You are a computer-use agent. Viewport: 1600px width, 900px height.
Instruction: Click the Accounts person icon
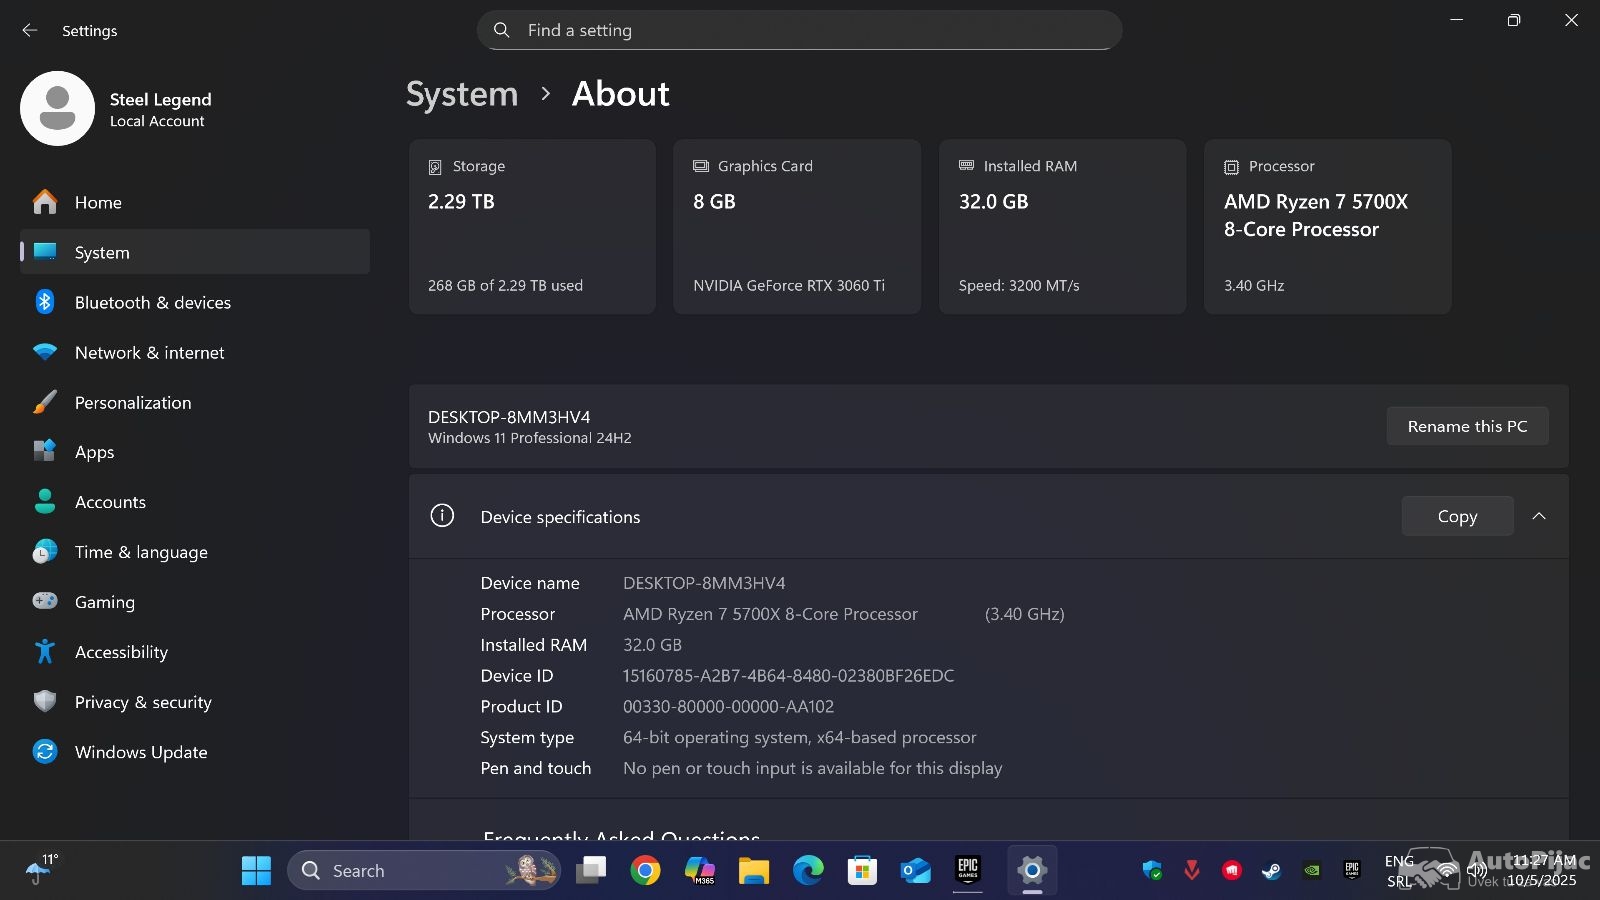coord(45,502)
